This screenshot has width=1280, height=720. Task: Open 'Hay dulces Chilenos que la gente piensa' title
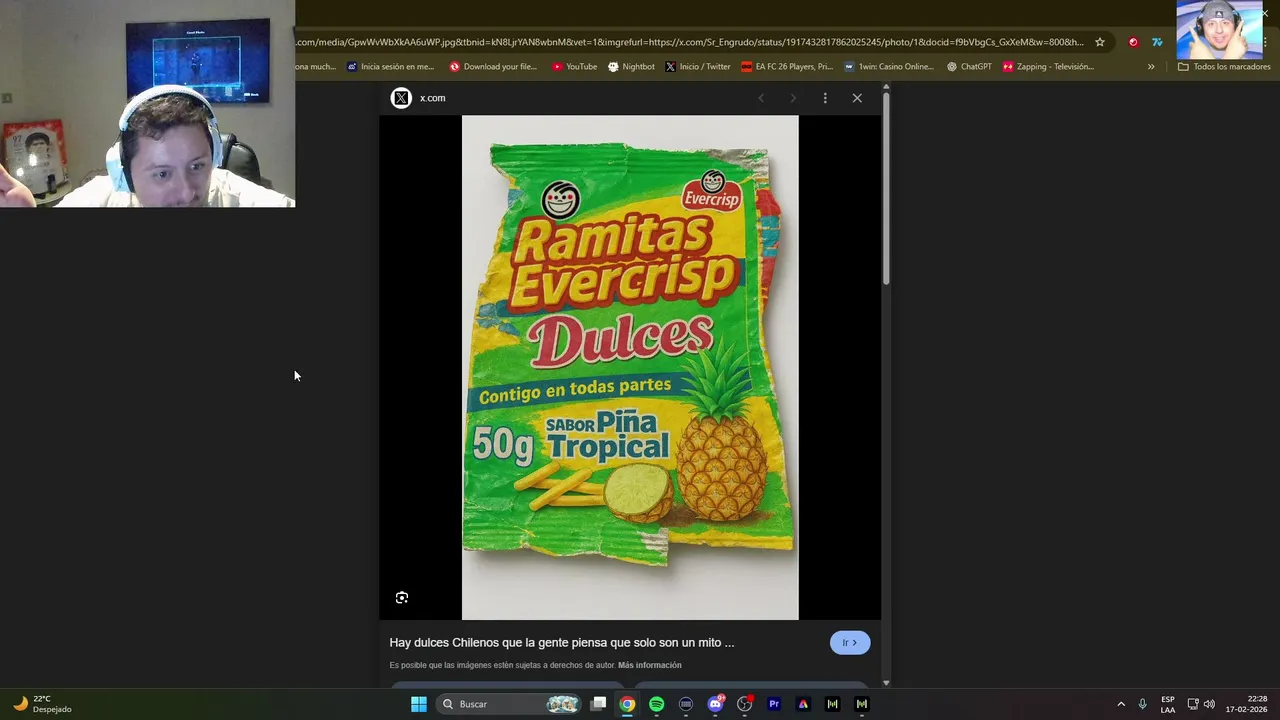(x=562, y=643)
